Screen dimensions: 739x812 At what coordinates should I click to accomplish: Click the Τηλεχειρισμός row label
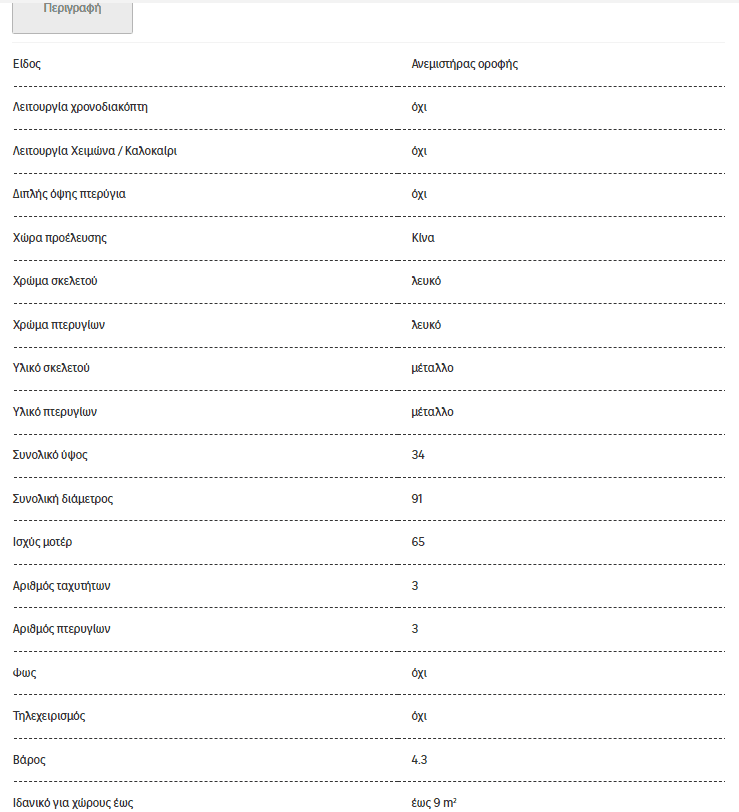pos(49,716)
